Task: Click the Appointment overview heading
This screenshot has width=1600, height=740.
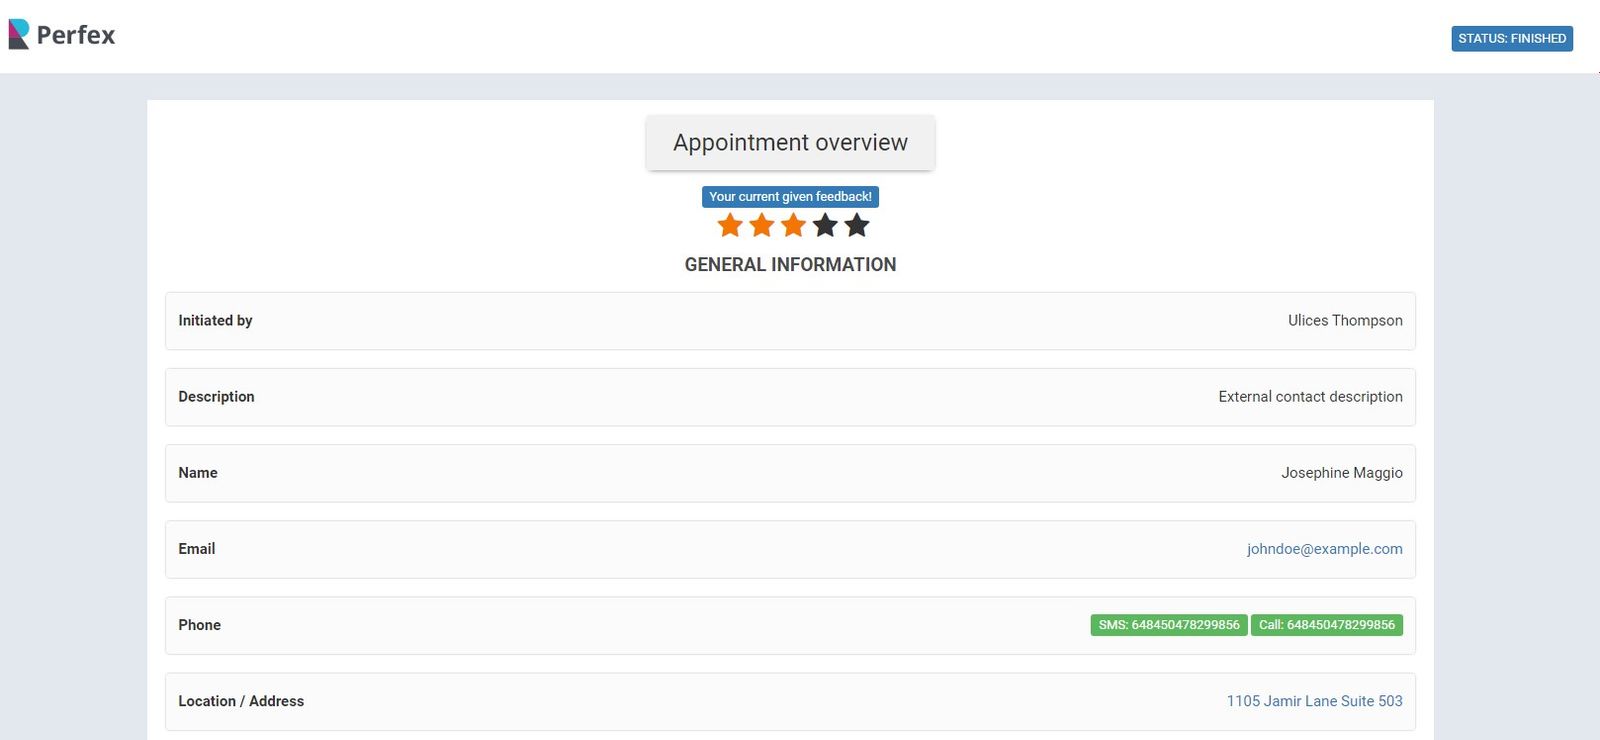Action: [x=790, y=143]
